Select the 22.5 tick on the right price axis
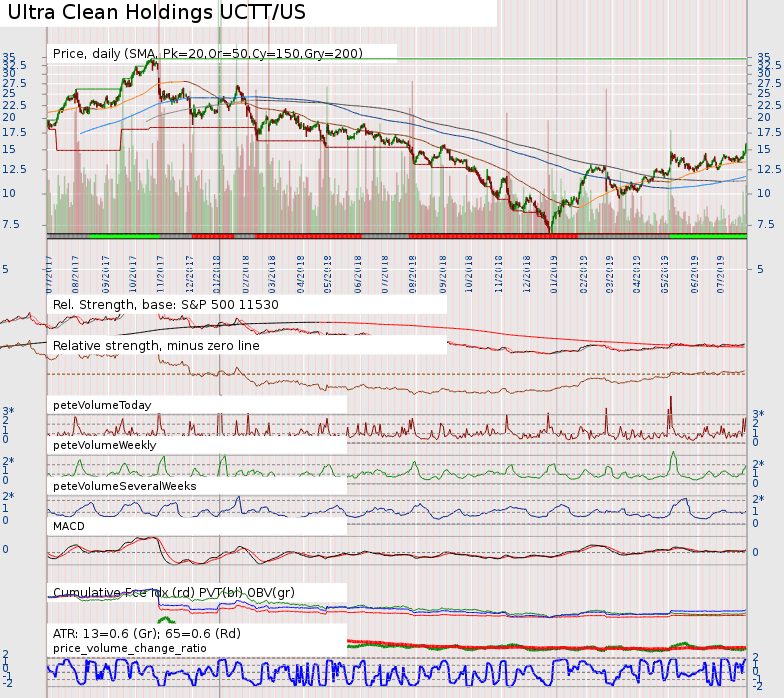Screen dimensions: 784x698 tap(770, 105)
